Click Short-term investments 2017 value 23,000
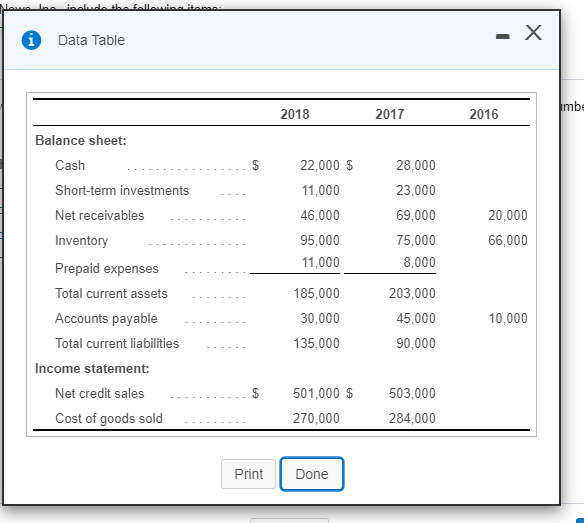This screenshot has width=584, height=523. pyautogui.click(x=416, y=190)
